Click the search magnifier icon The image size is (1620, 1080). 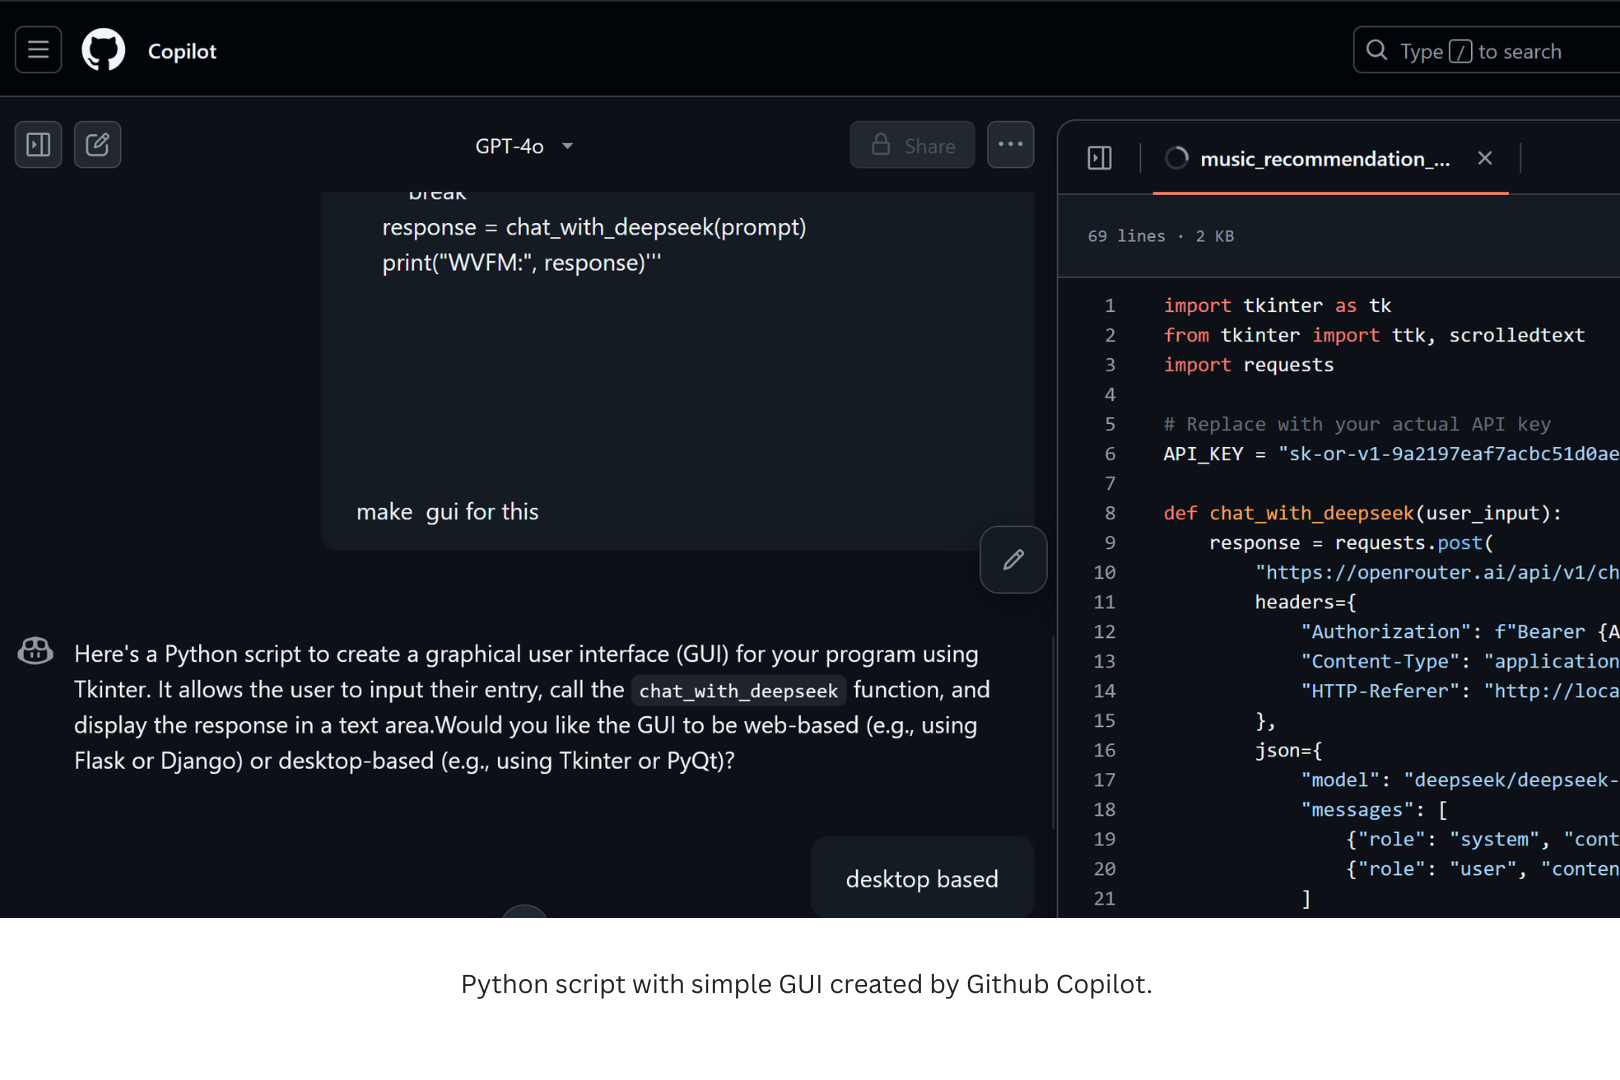pos(1377,50)
